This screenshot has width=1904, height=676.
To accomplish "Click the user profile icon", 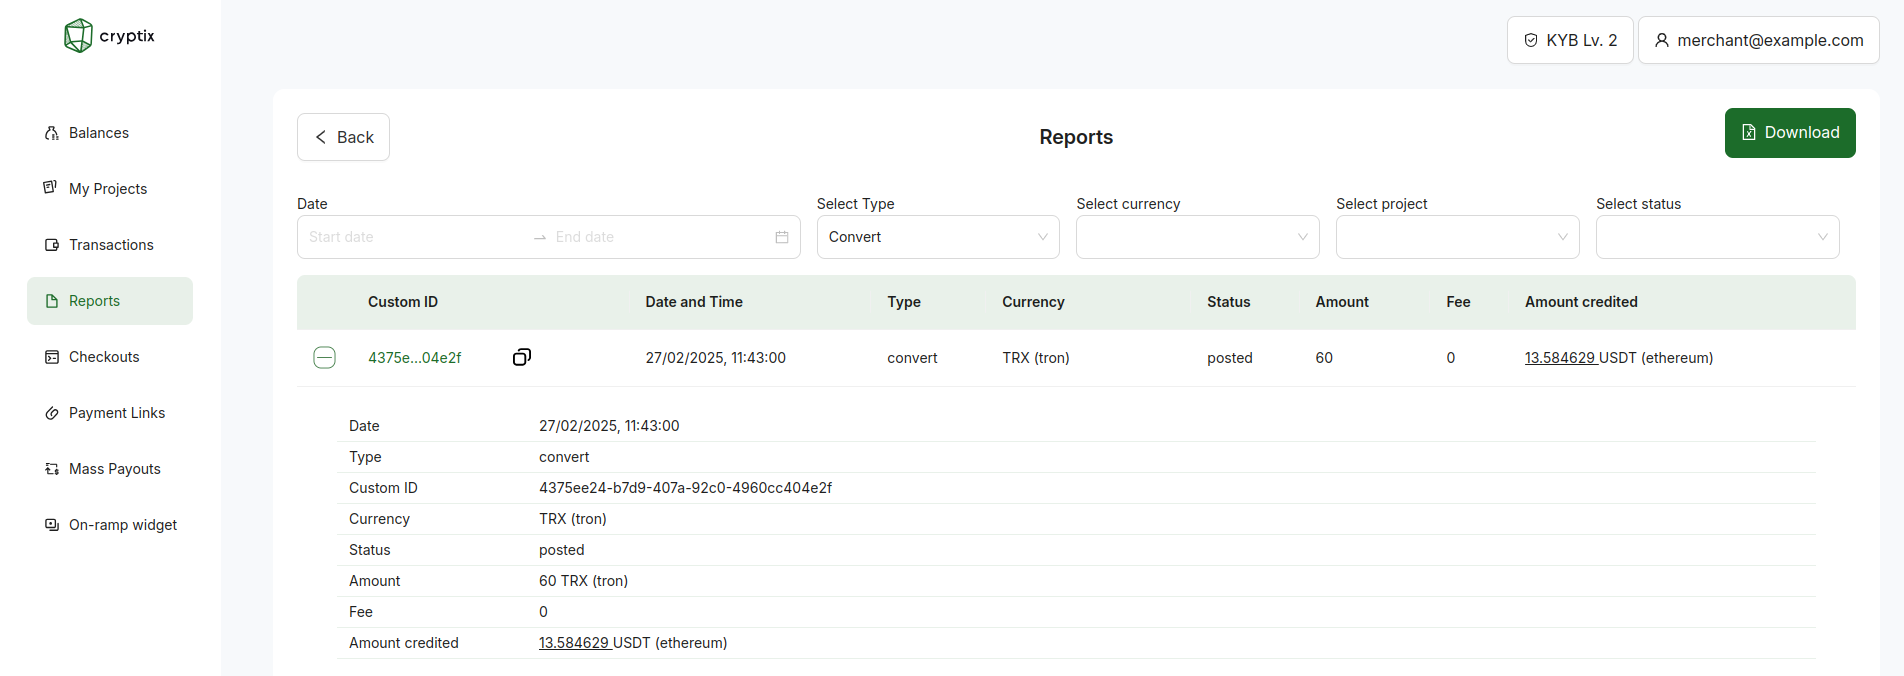I will coord(1662,40).
